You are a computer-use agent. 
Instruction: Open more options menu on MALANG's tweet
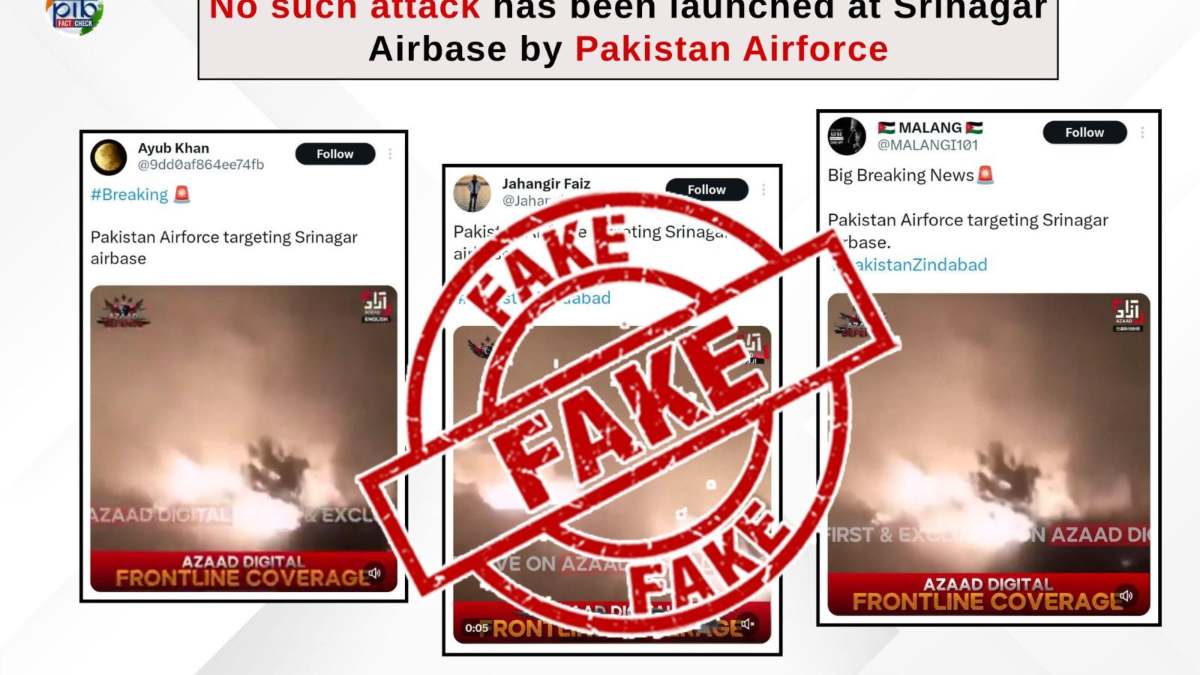(x=1143, y=132)
